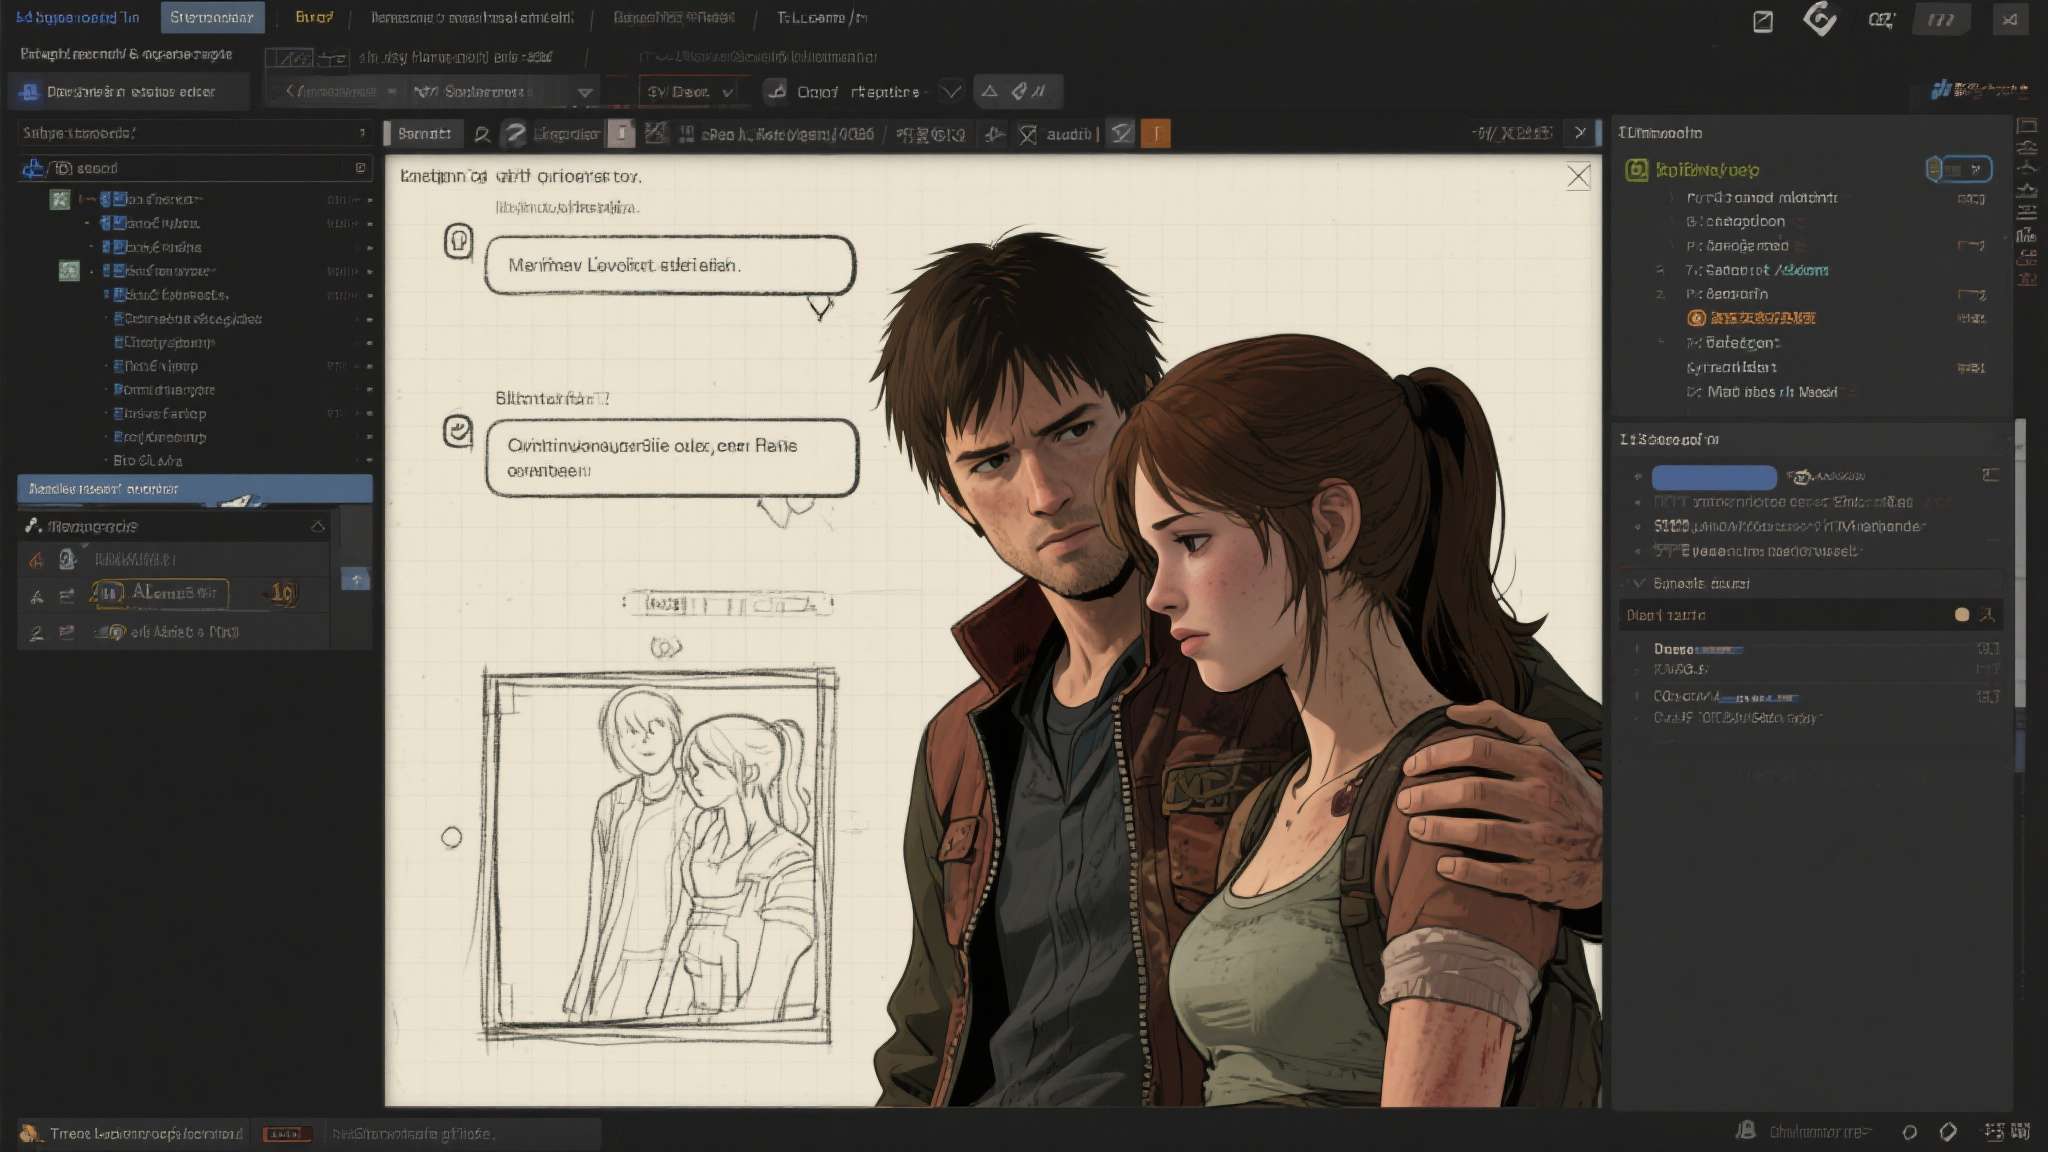Click the blue monitor icon in the left toolbar
The width and height of the screenshot is (2048, 1152).
pos(29,92)
